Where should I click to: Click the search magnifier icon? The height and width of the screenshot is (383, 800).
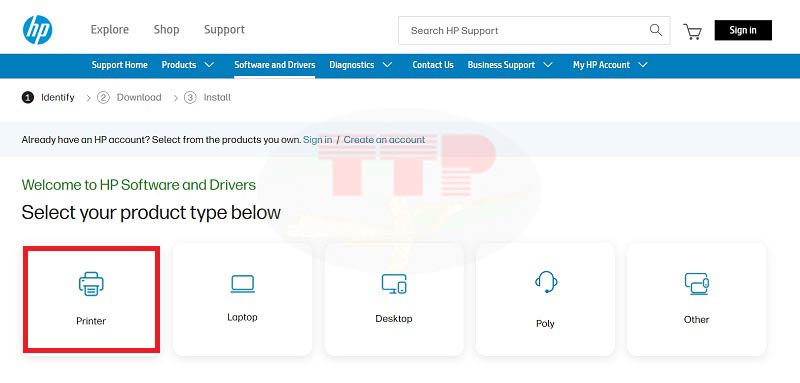pyautogui.click(x=656, y=30)
